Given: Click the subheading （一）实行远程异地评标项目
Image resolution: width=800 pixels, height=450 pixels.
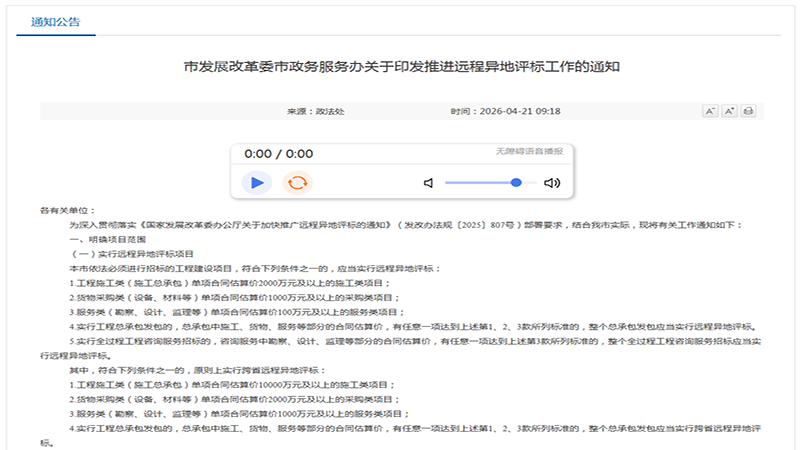Looking at the screenshot, I should pyautogui.click(x=131, y=254).
